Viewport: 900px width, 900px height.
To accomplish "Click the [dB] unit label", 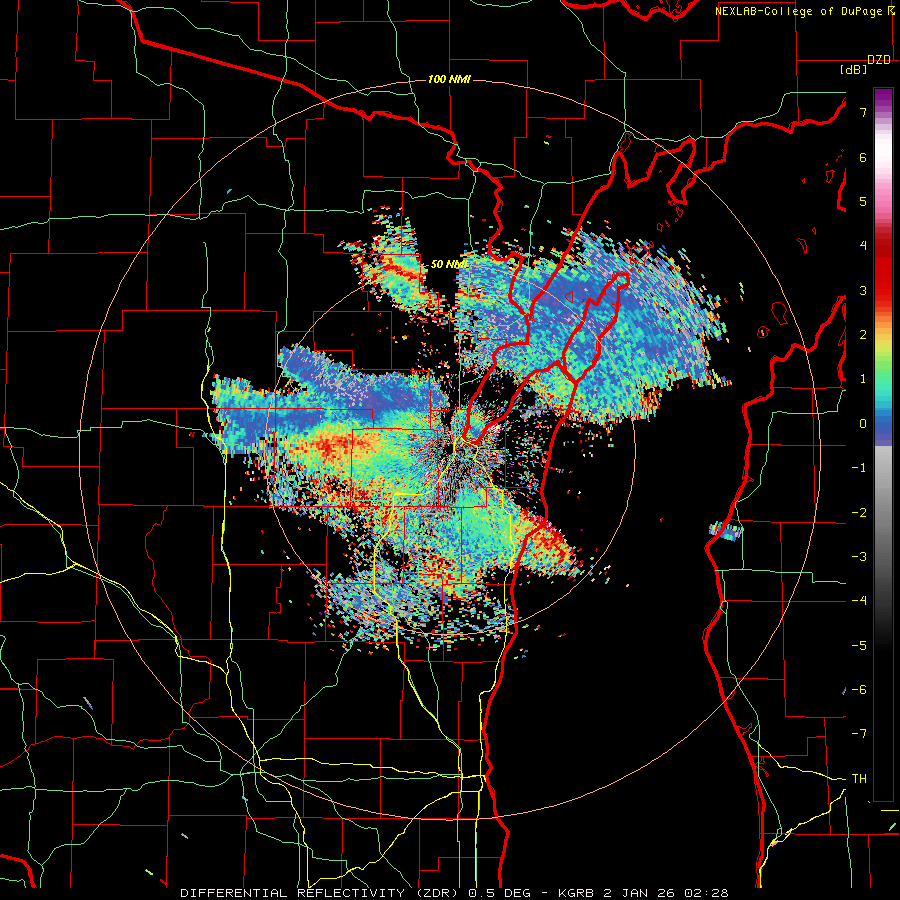I will coord(853,70).
